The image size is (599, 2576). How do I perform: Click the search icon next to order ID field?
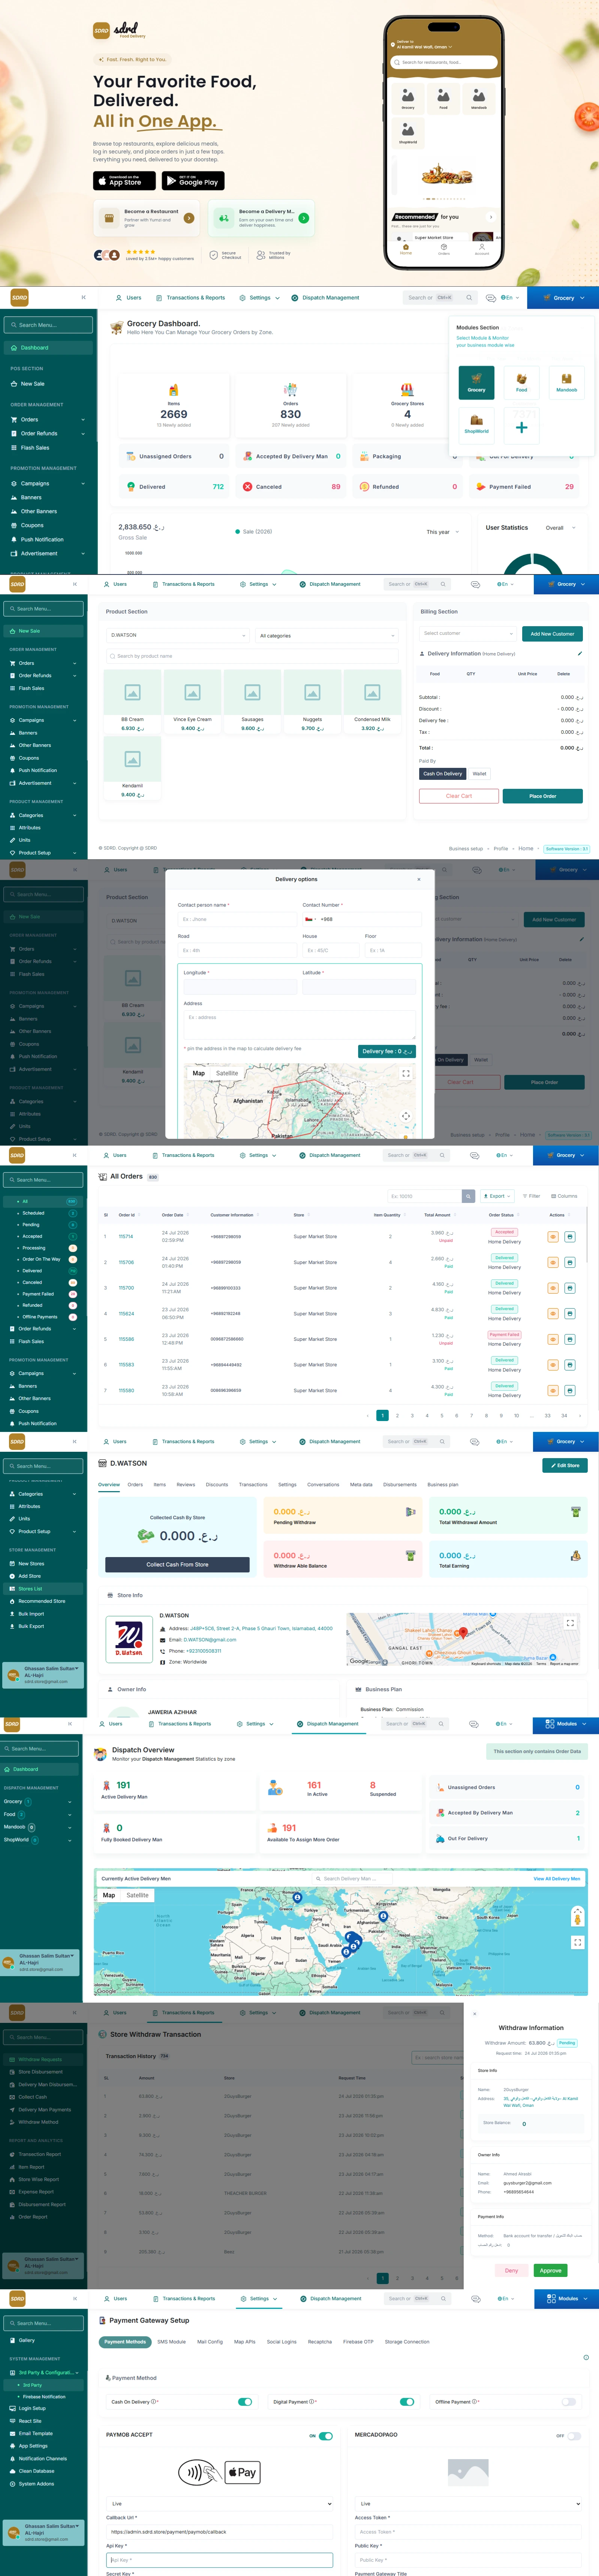point(468,1196)
